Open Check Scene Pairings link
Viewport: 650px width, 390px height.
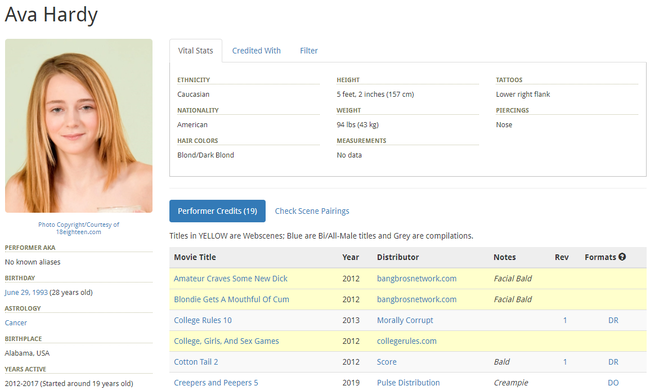click(312, 211)
